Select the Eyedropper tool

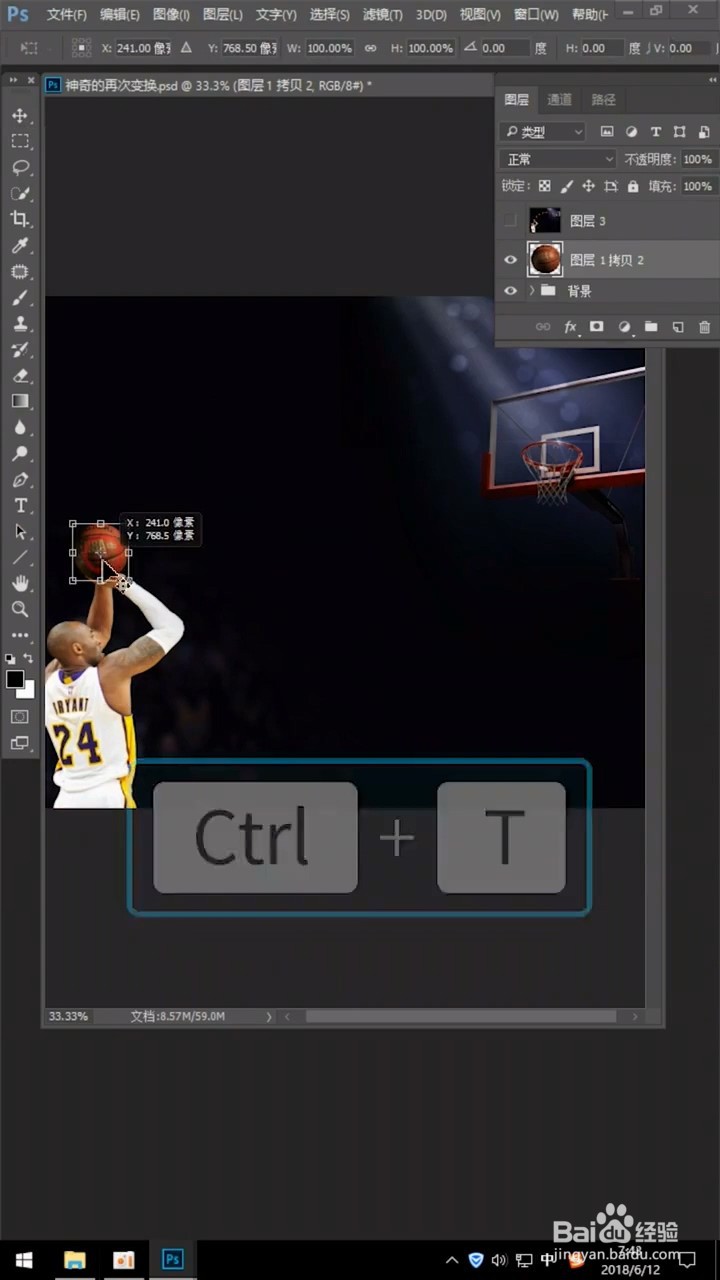click(20, 246)
